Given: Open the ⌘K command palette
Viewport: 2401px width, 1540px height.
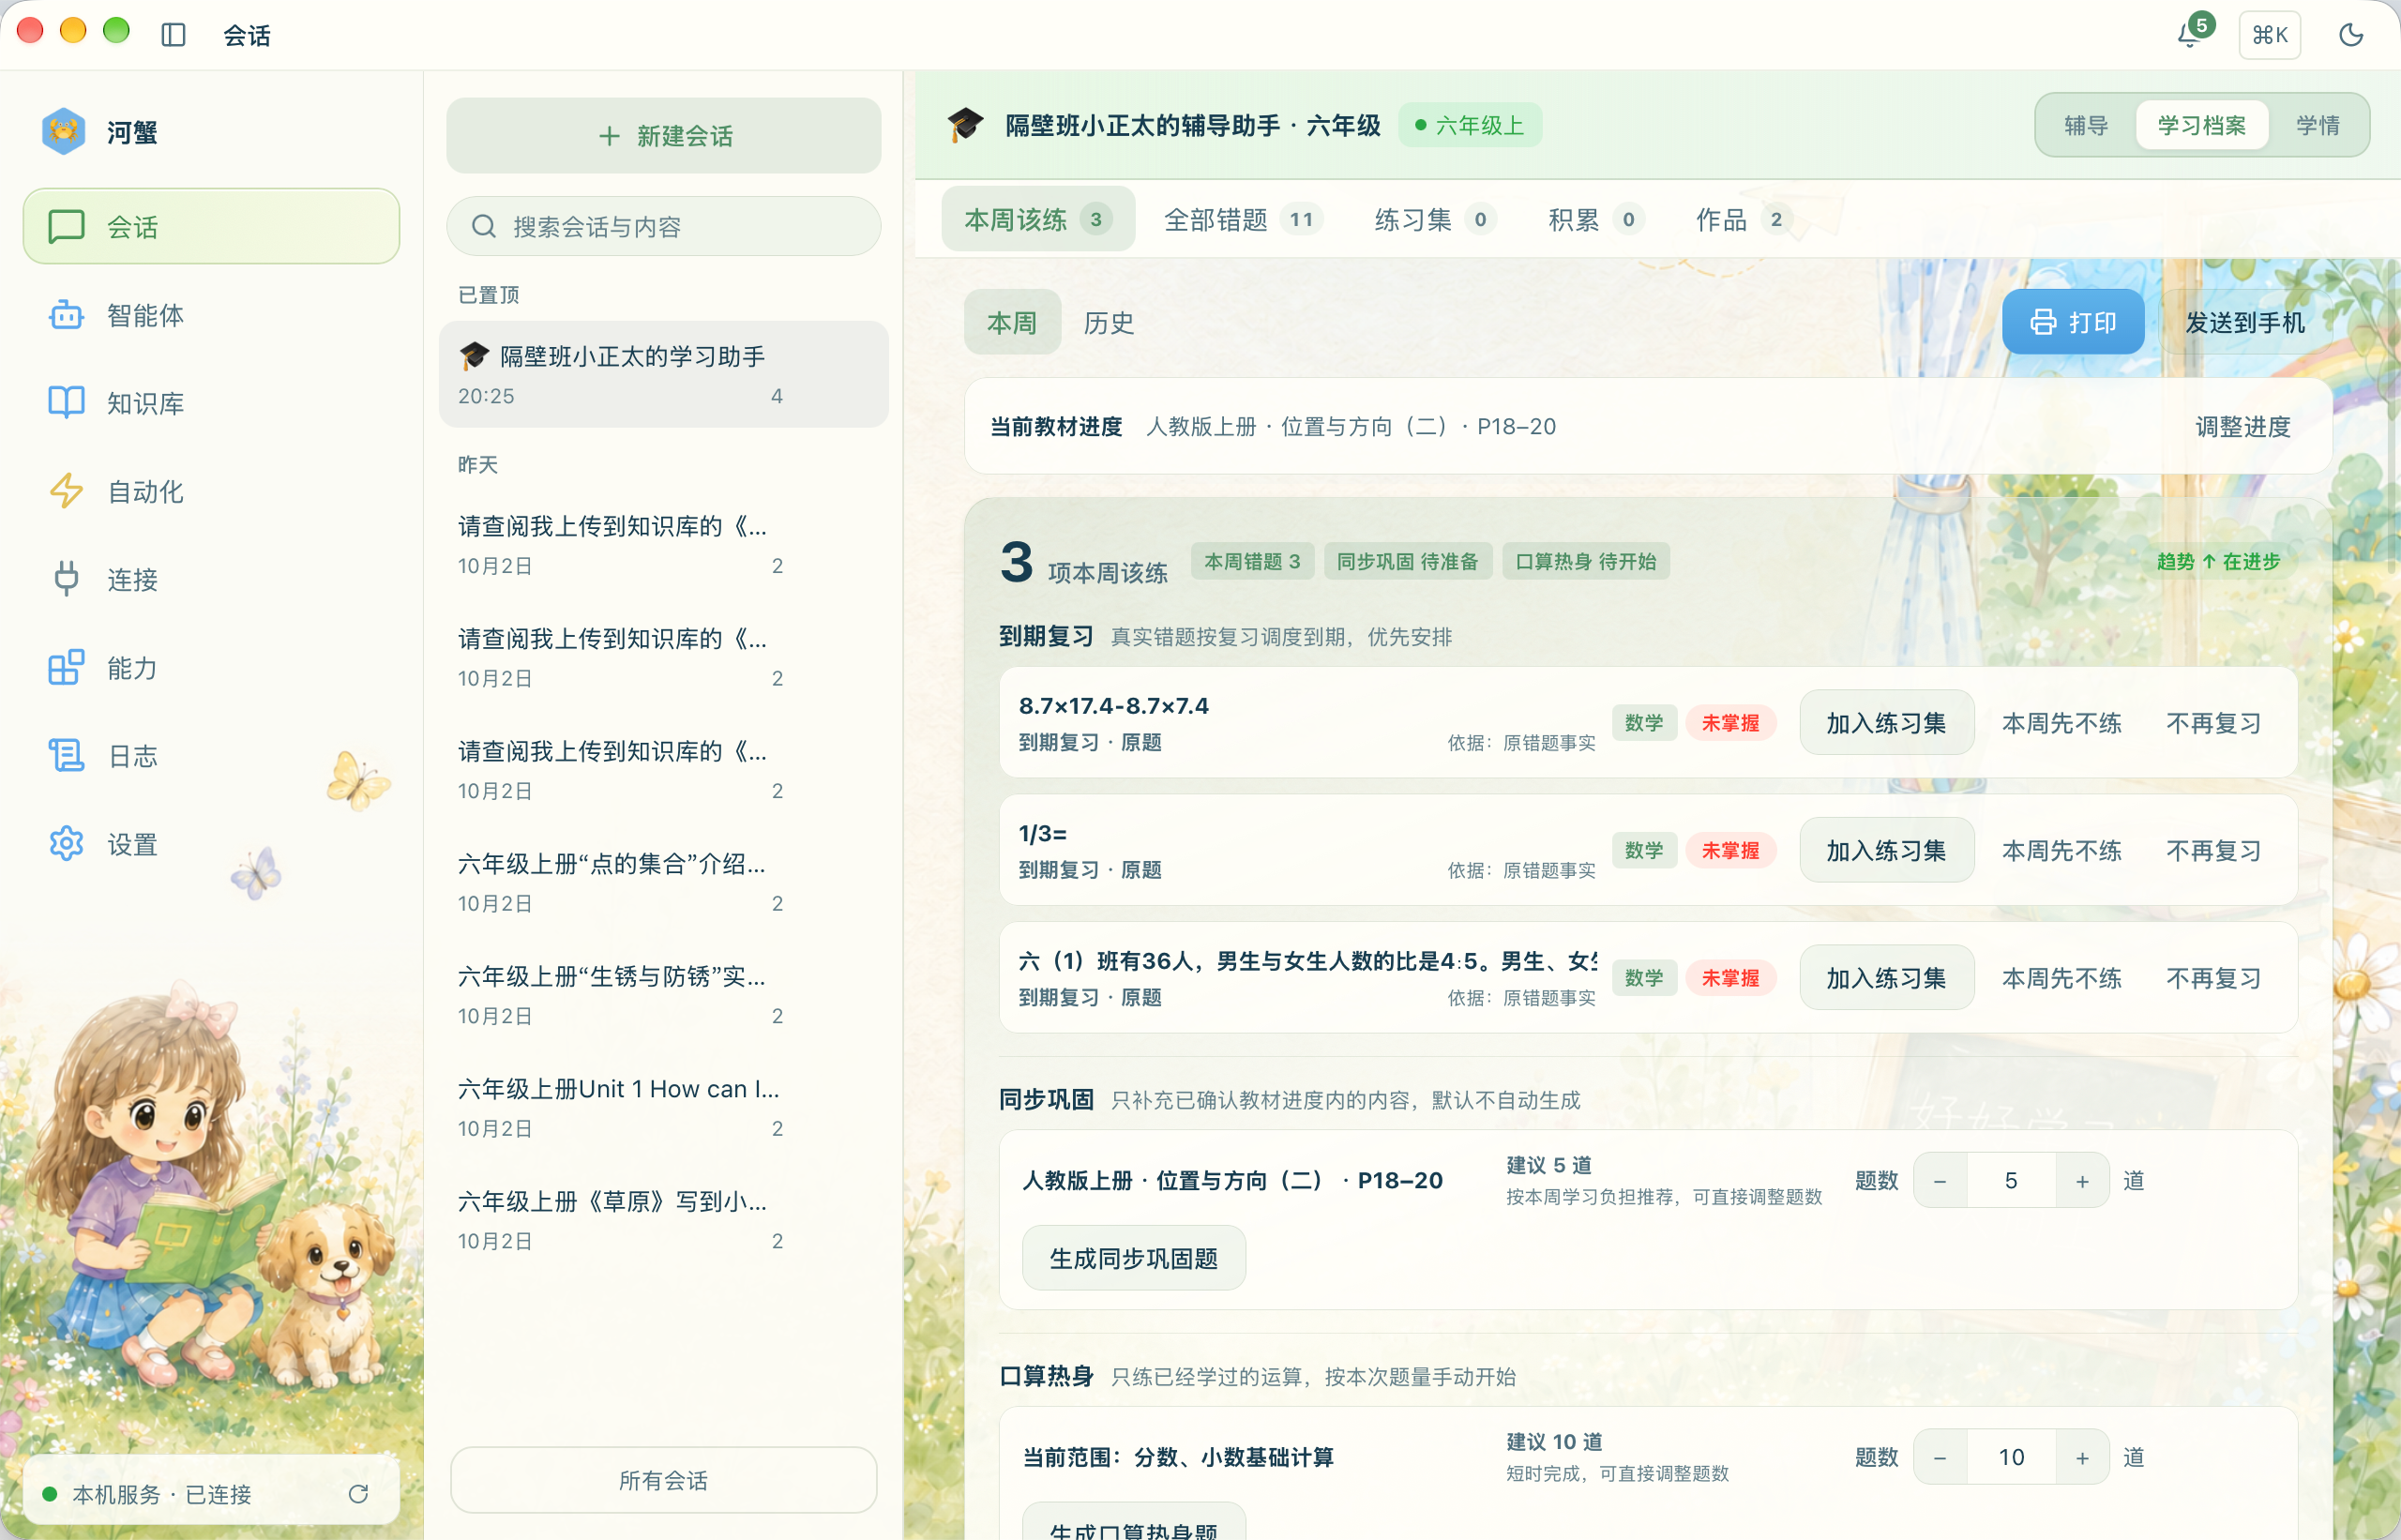Looking at the screenshot, I should click(x=2269, y=35).
